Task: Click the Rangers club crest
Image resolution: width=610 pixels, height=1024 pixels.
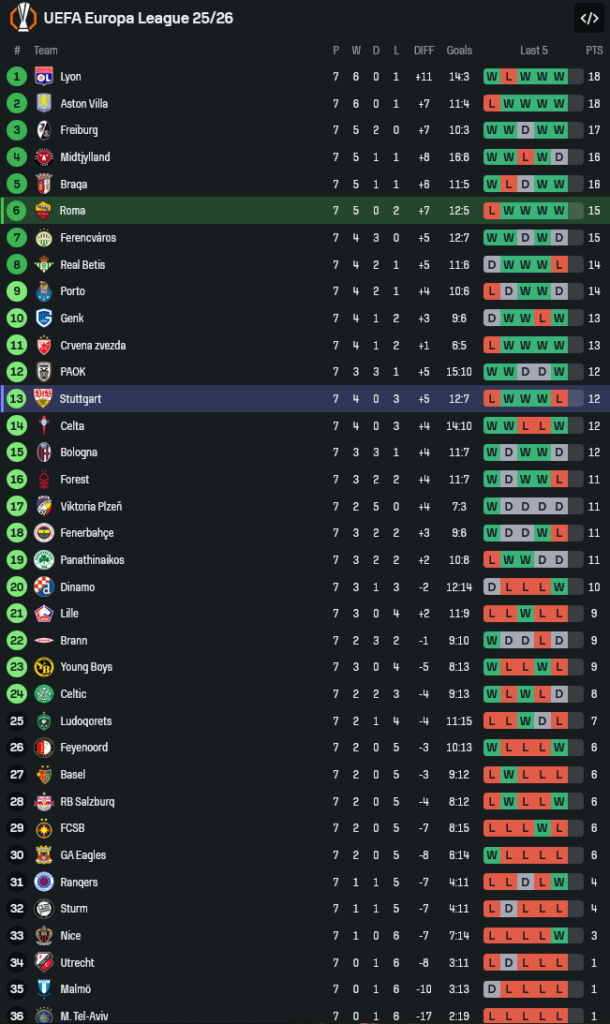Action: click(x=43, y=882)
